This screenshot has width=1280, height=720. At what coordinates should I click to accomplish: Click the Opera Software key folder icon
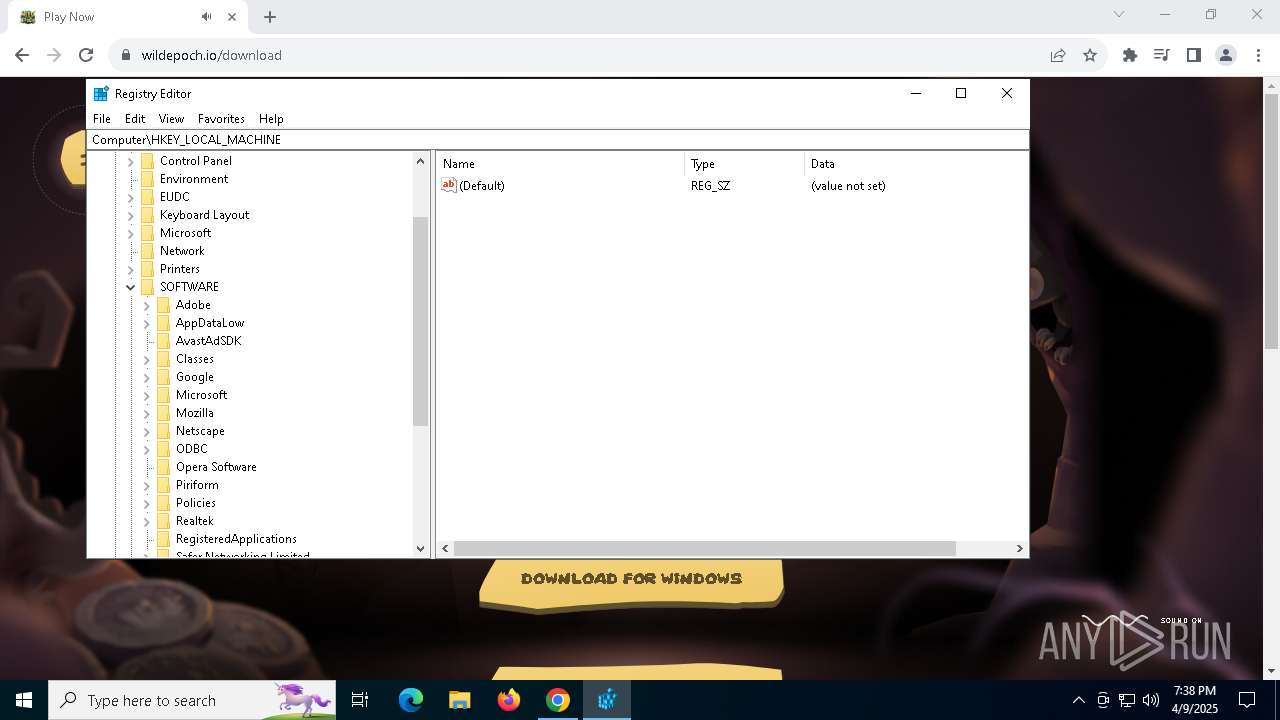point(164,467)
